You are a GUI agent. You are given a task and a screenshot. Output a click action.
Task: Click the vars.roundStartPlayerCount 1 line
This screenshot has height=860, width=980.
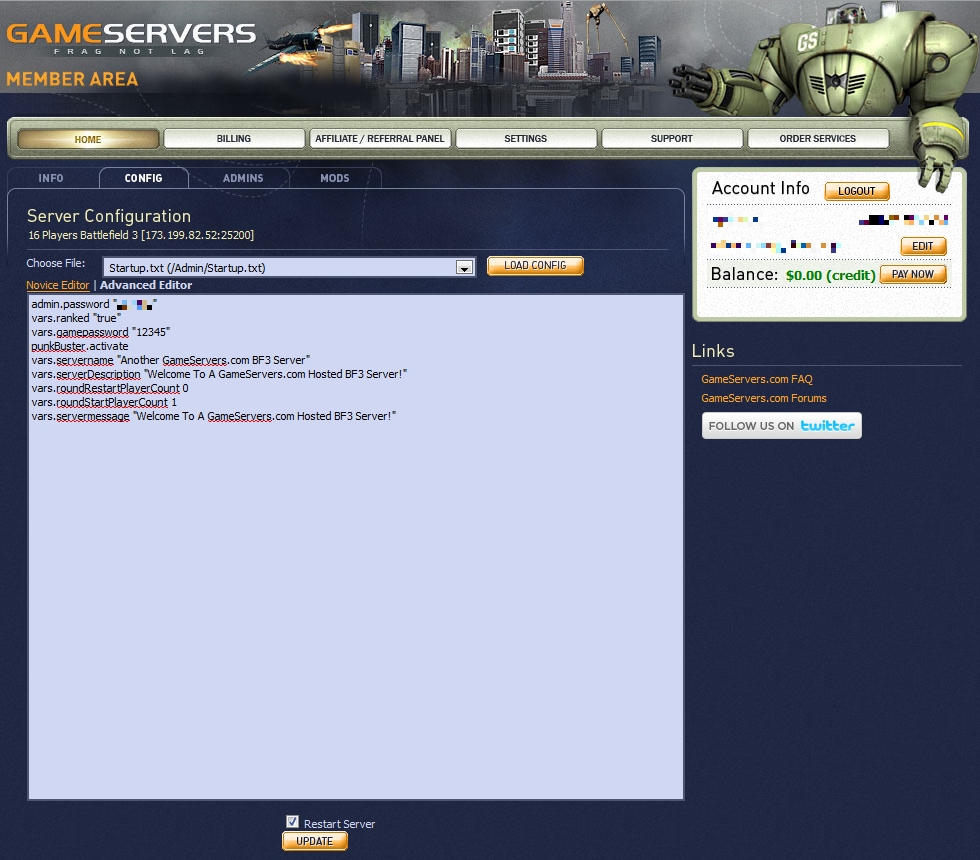click(104, 402)
